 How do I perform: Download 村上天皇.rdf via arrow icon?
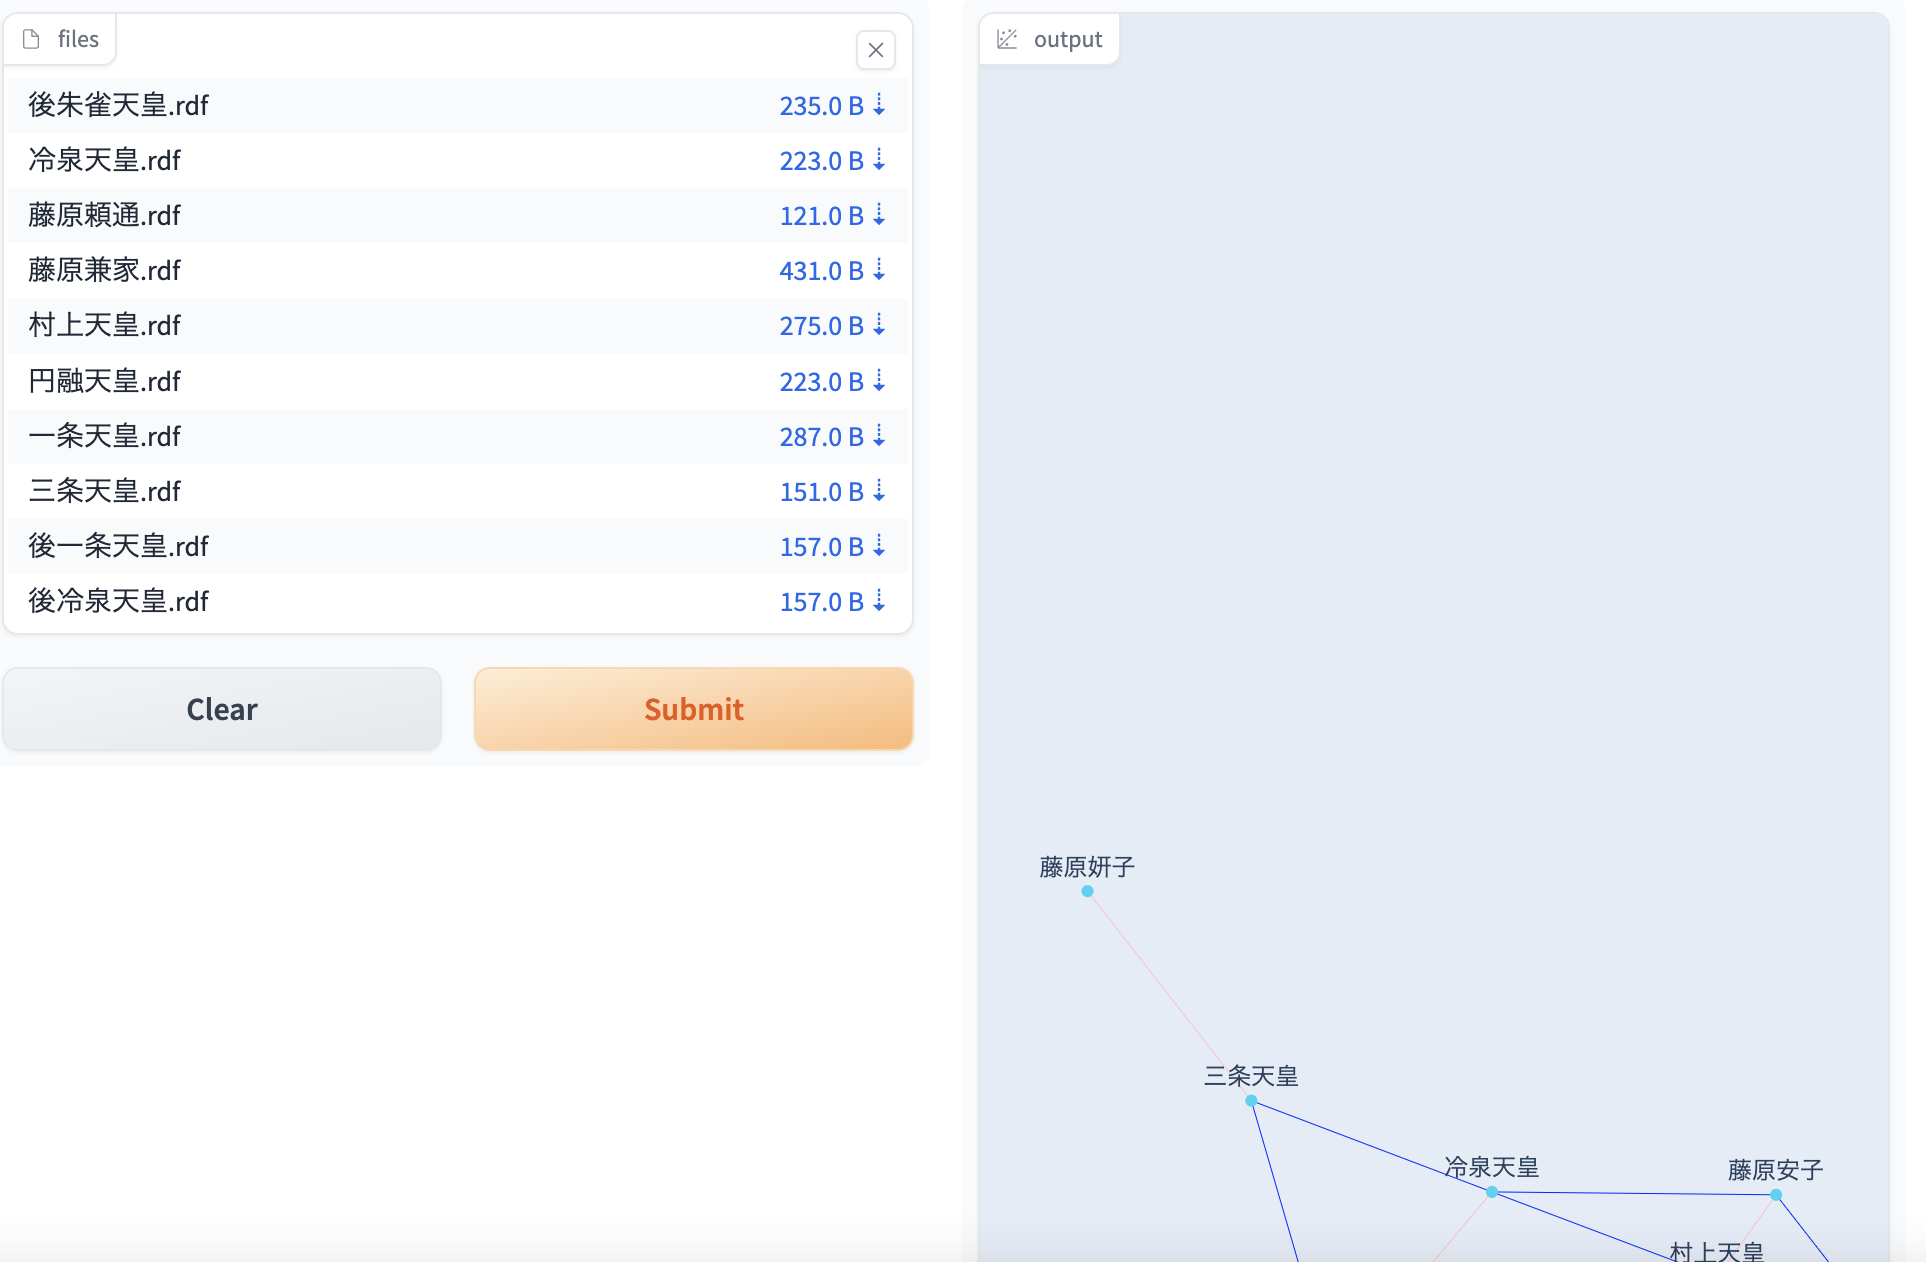pyautogui.click(x=879, y=325)
